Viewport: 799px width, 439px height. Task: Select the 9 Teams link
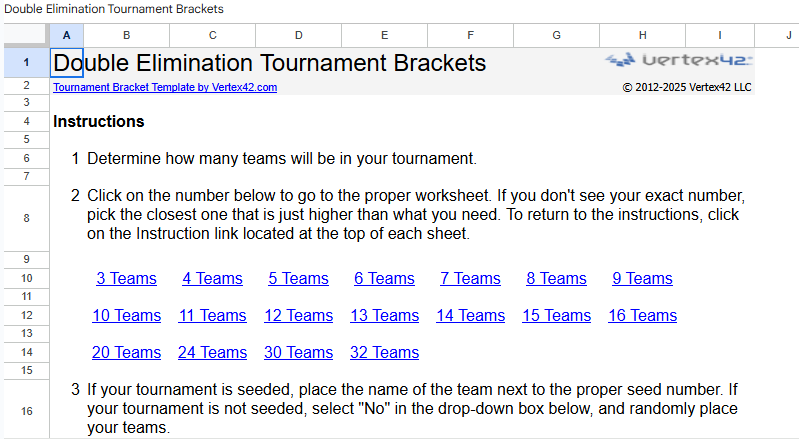pos(642,279)
